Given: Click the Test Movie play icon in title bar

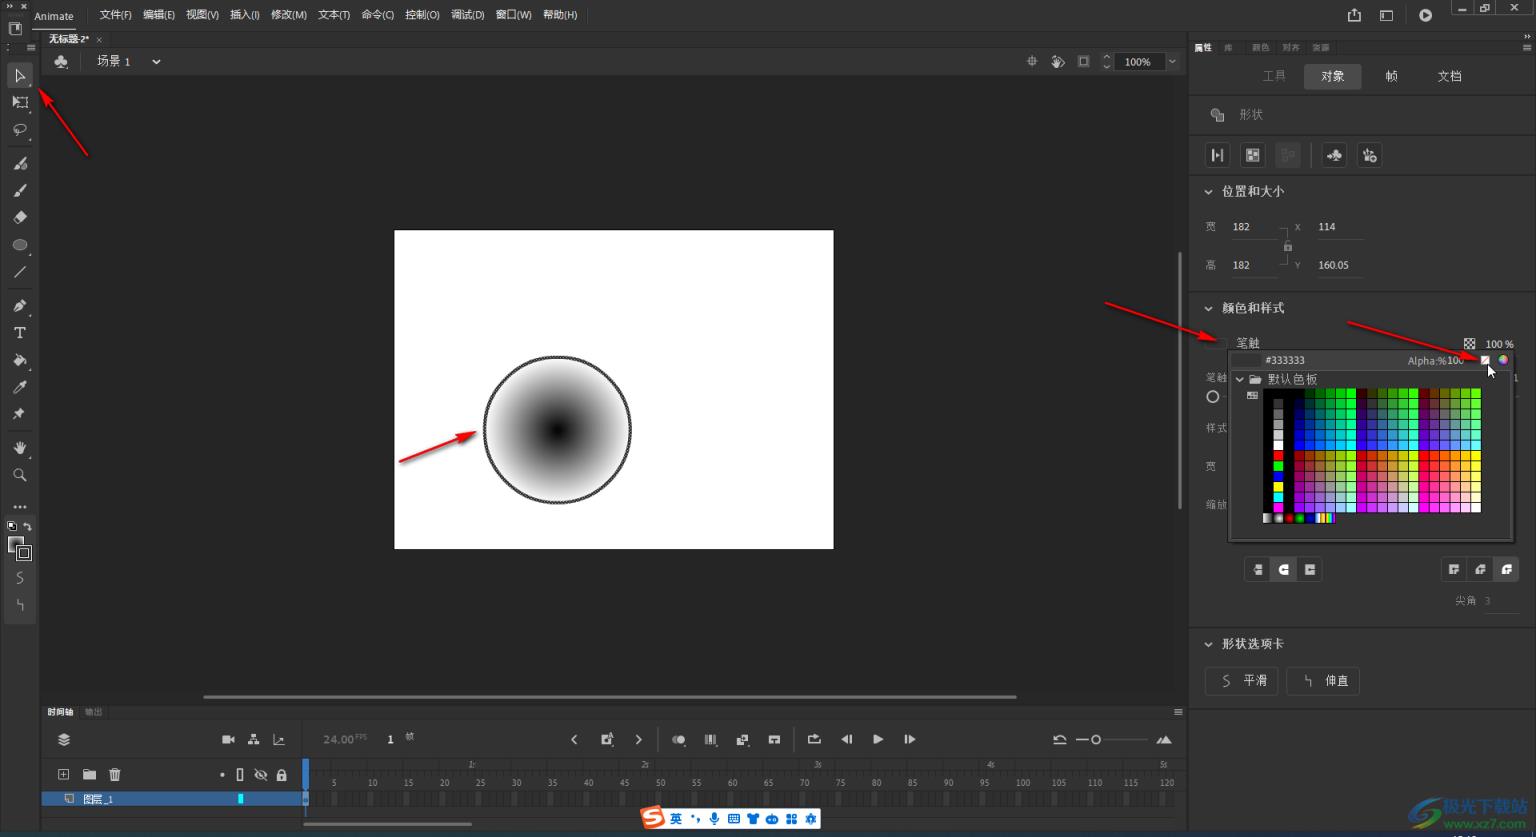Looking at the screenshot, I should [x=1425, y=15].
